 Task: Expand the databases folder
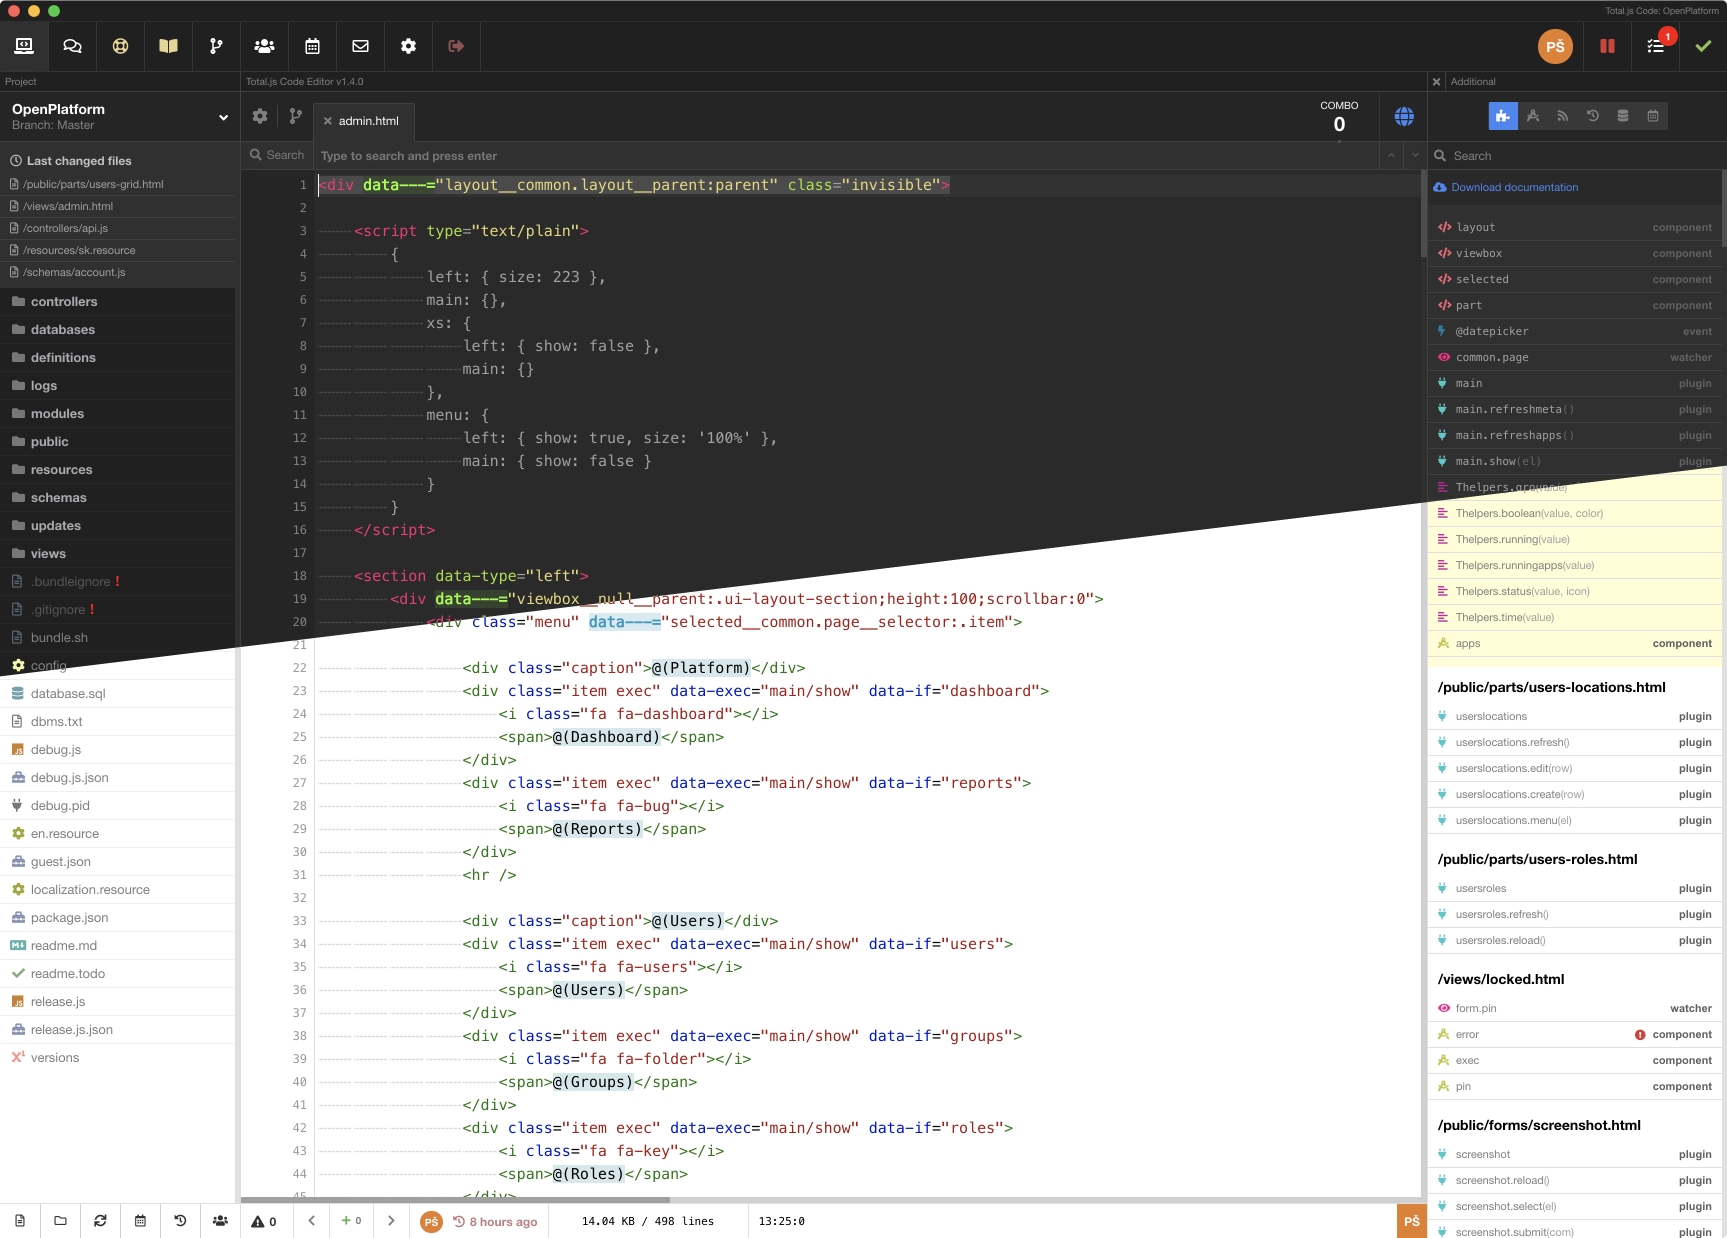pos(118,330)
